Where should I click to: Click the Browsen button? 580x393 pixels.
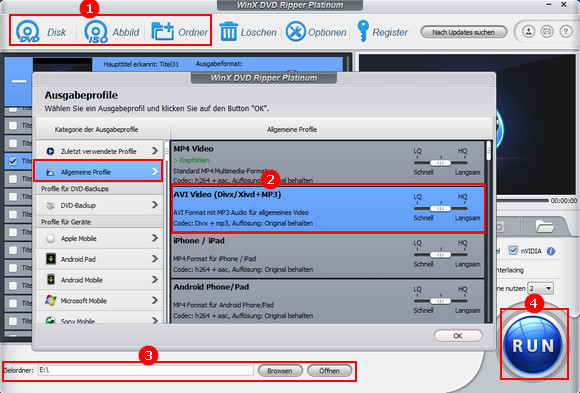(x=280, y=370)
